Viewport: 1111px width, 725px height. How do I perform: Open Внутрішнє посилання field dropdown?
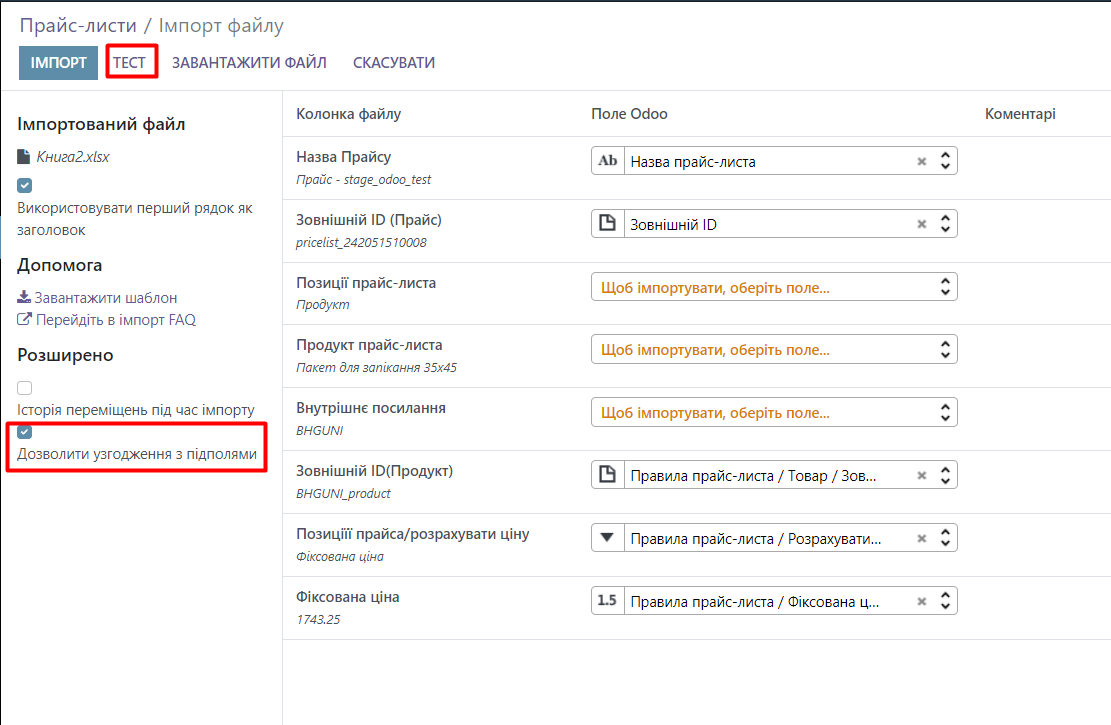pyautogui.click(x=774, y=413)
